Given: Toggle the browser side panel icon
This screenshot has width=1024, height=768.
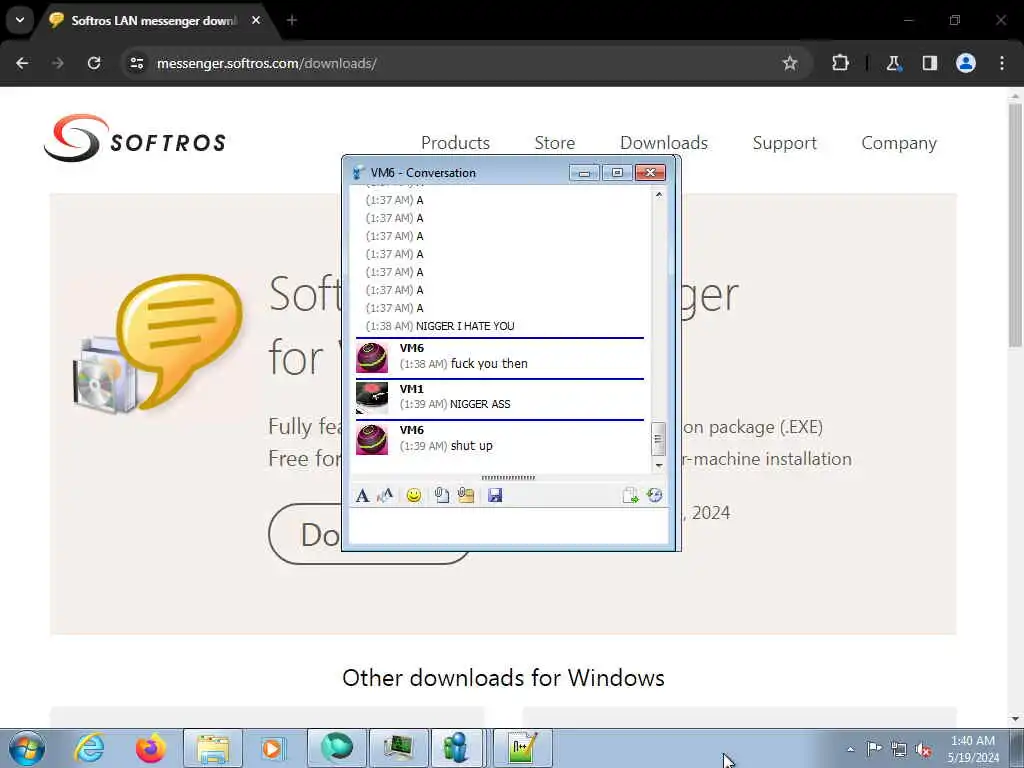Looking at the screenshot, I should click(929, 63).
